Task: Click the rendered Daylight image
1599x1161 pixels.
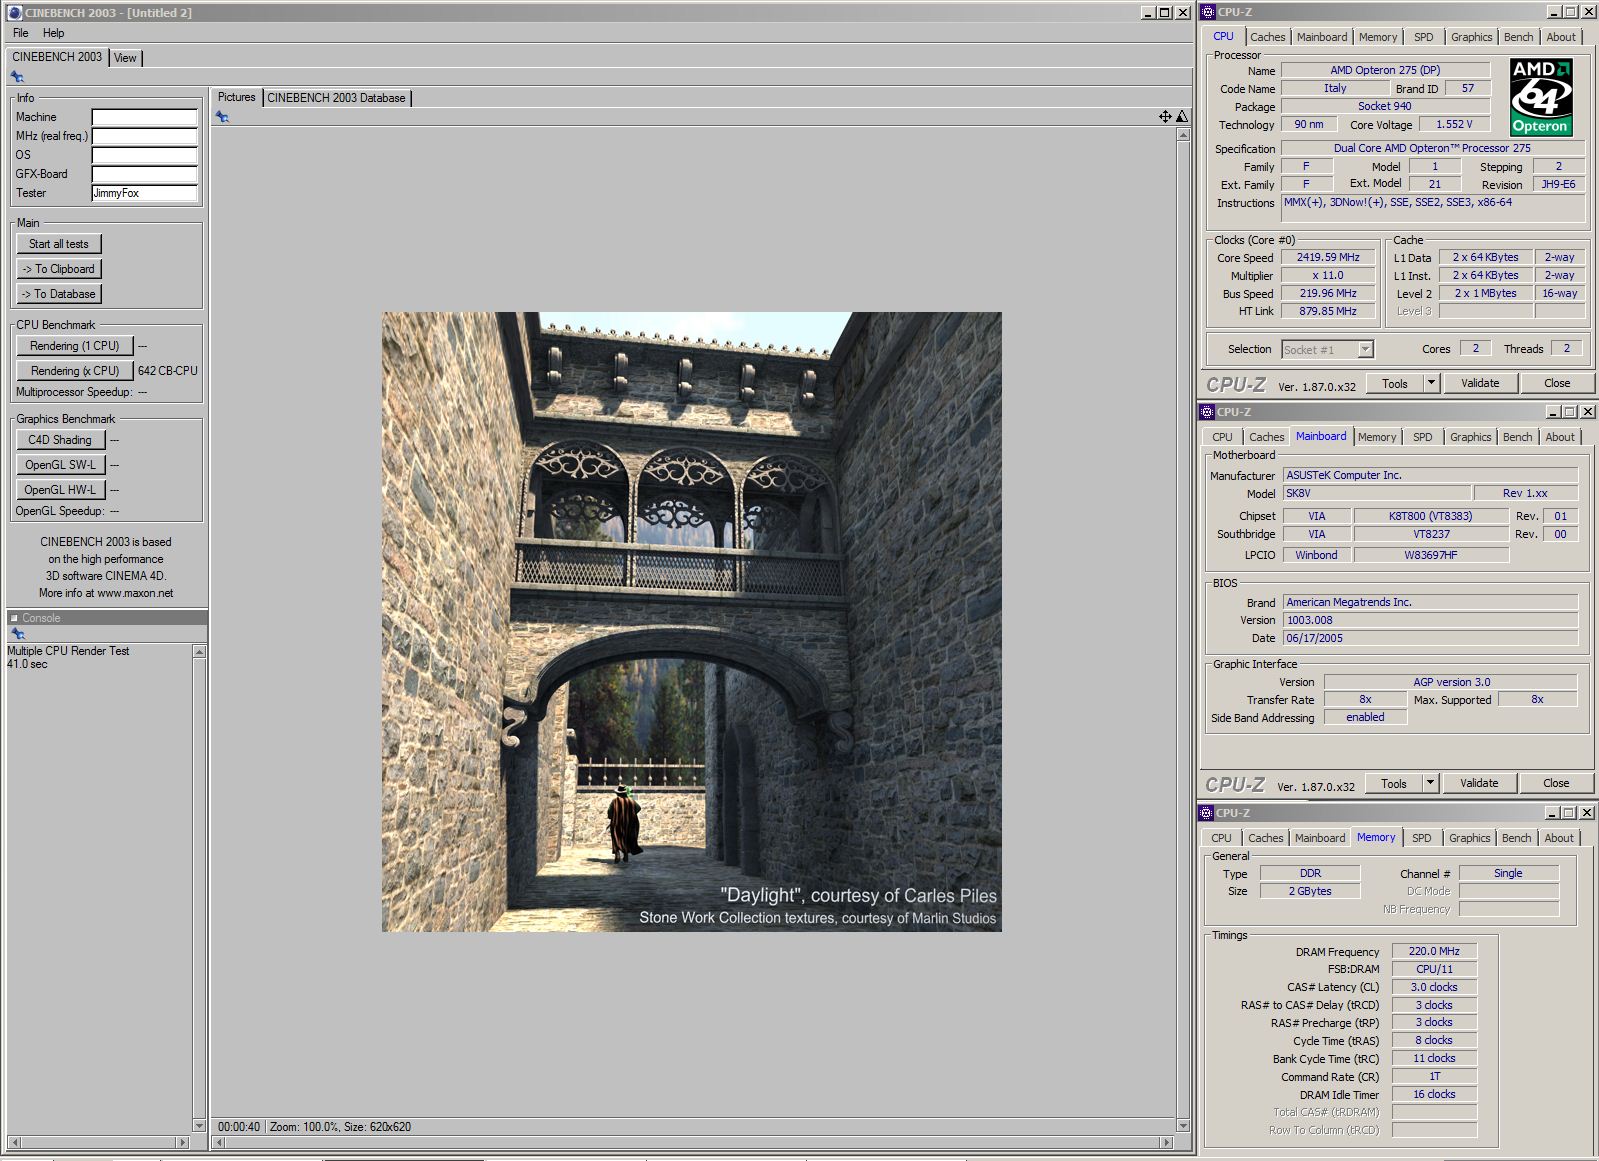Action: (691, 622)
